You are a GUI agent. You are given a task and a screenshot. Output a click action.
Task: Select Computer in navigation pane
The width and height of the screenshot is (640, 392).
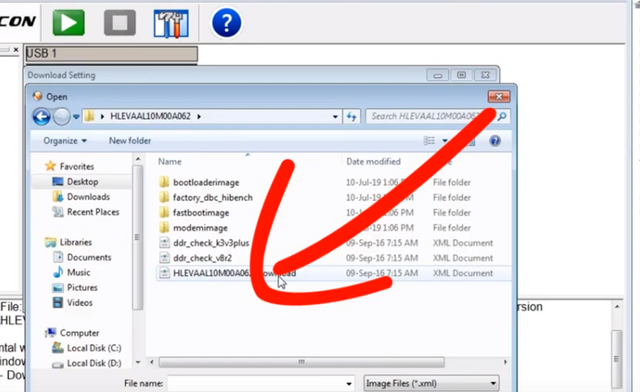pyautogui.click(x=79, y=333)
